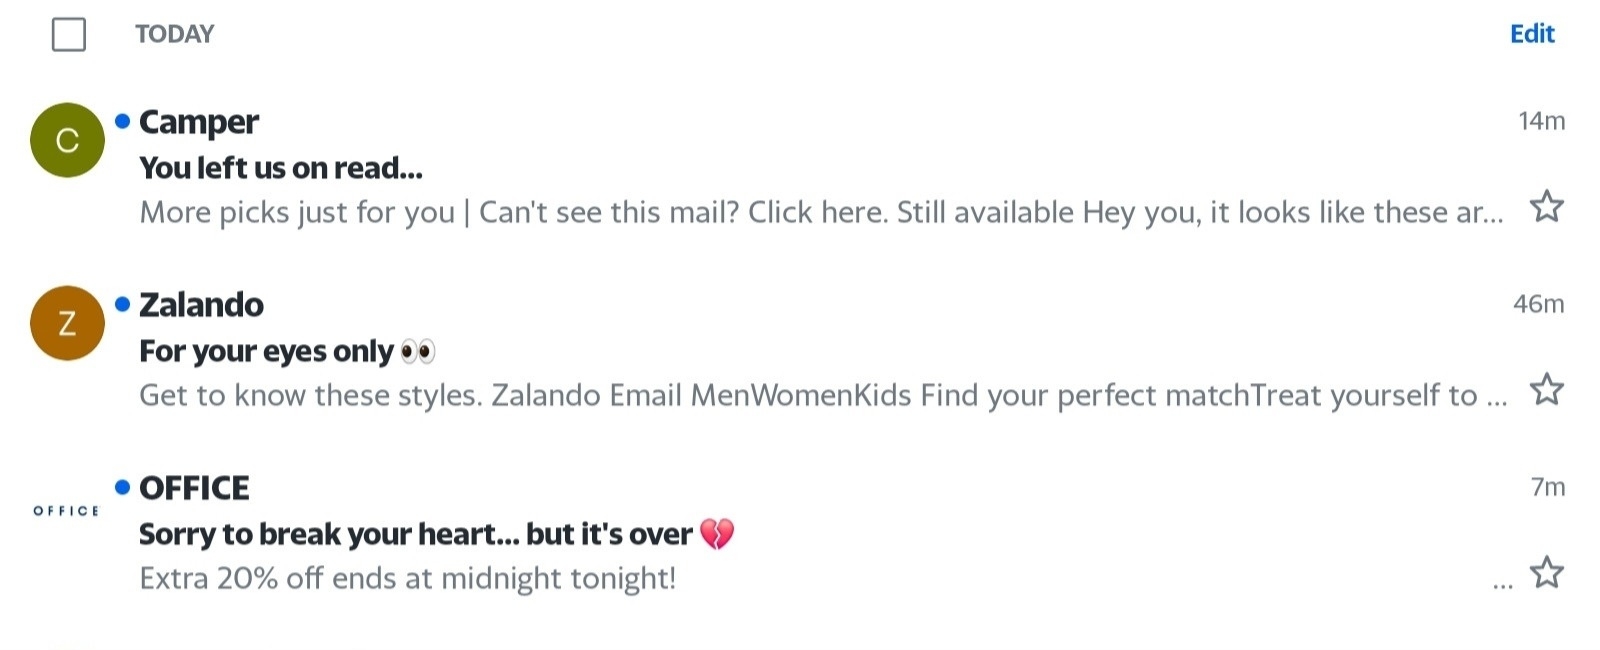This screenshot has width=1600, height=650.
Task: Click the OFFICE sender name
Action: click(194, 488)
